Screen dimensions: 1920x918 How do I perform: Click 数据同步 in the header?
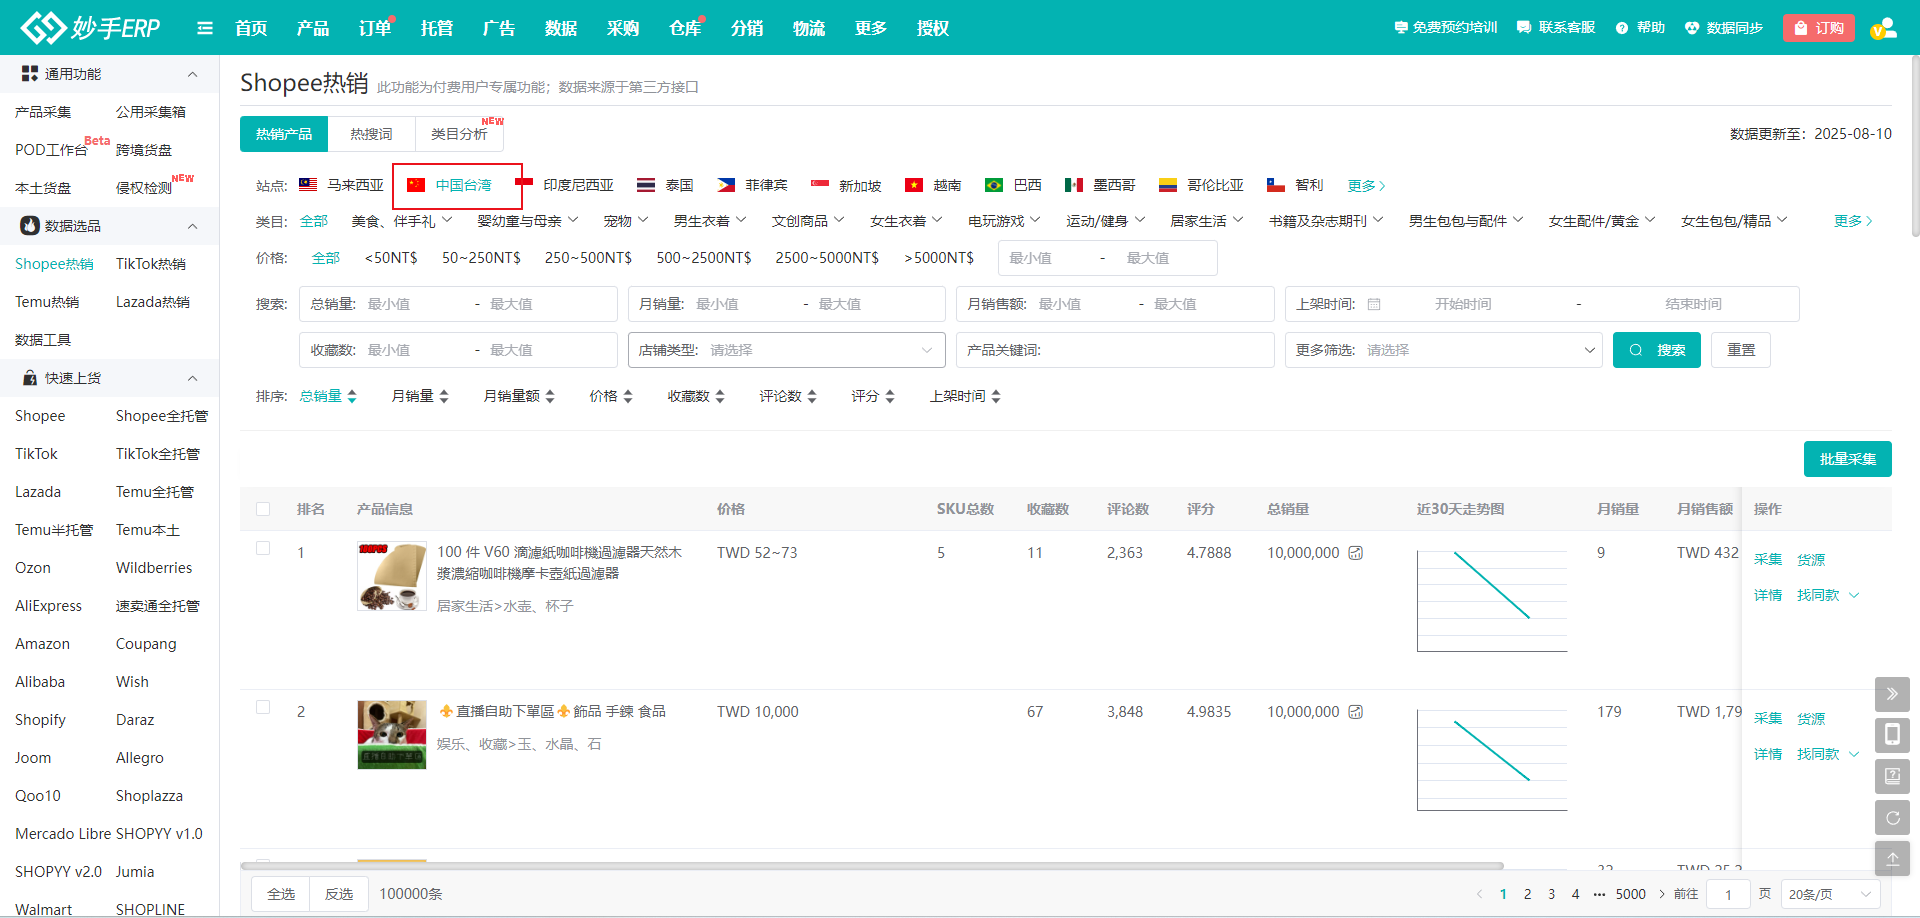coord(1724,28)
